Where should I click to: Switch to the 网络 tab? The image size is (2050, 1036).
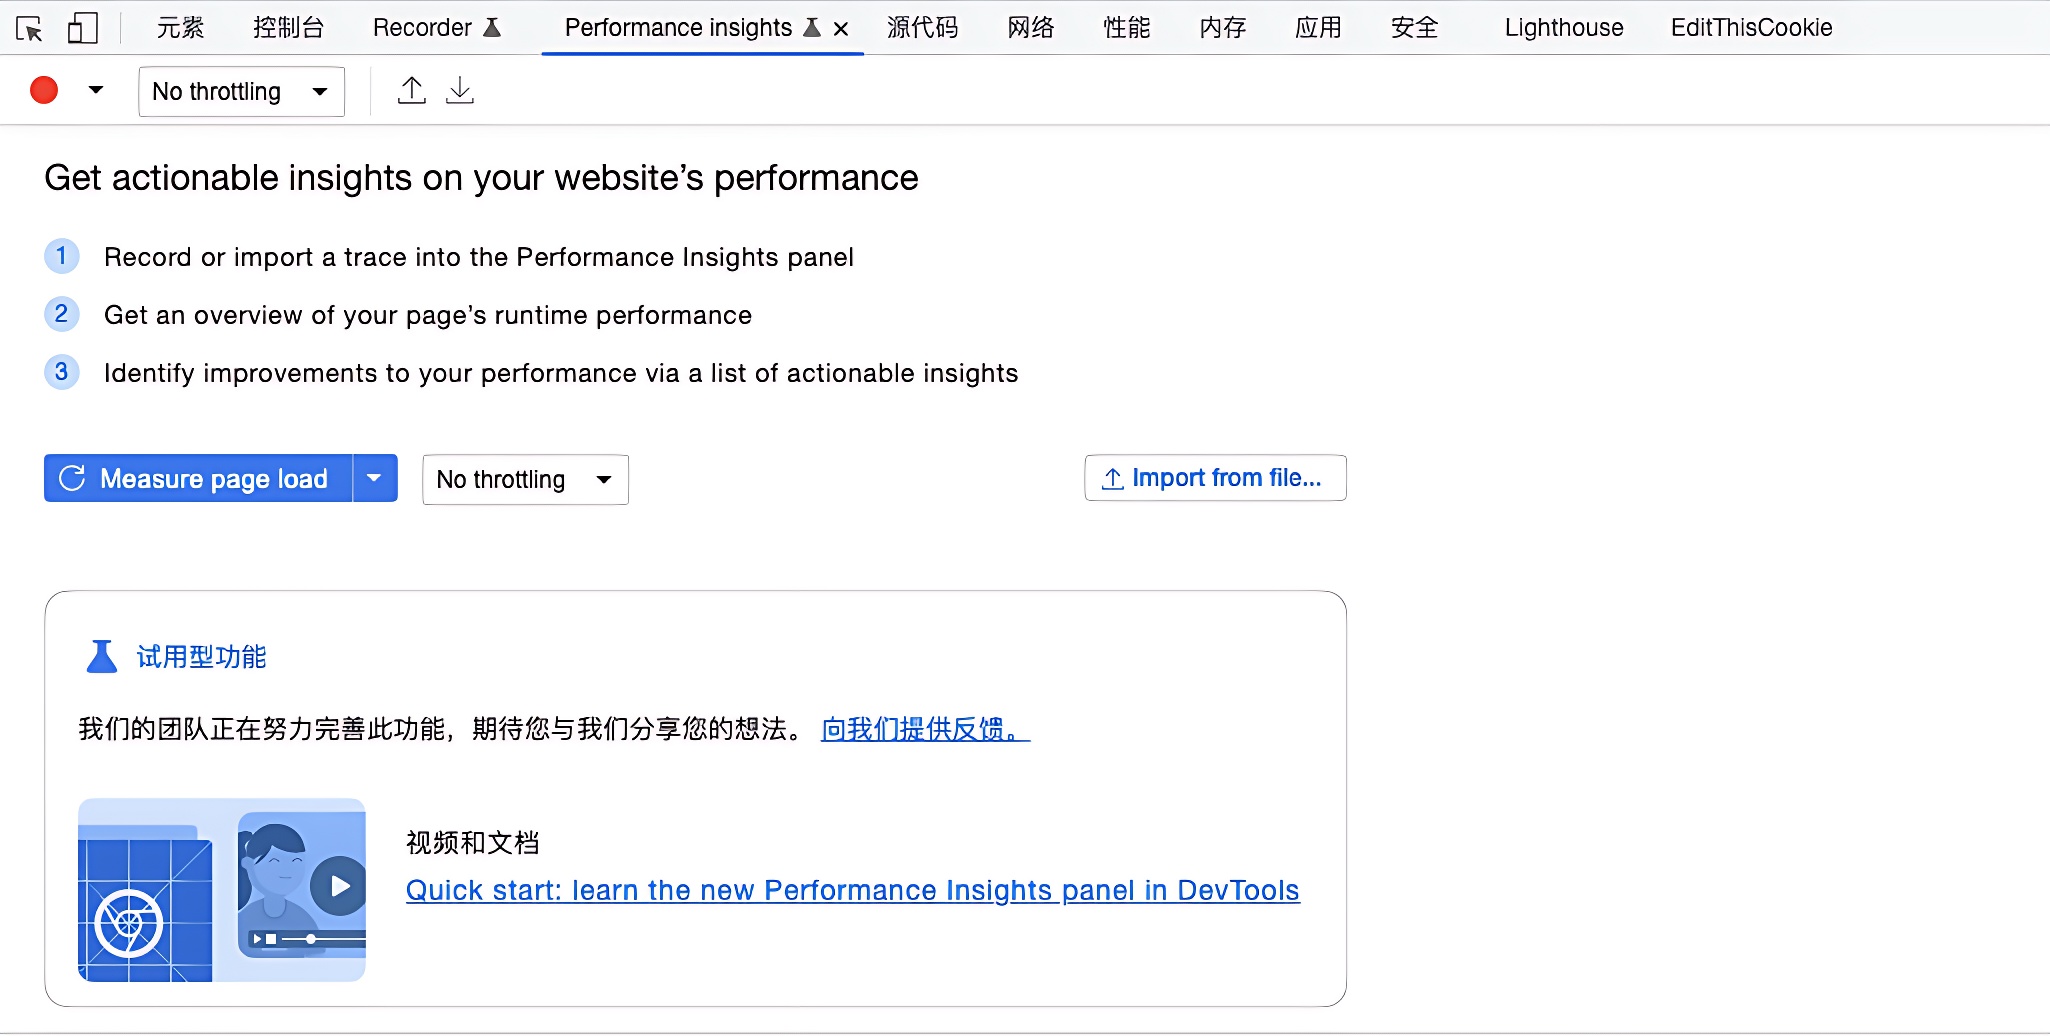[x=1030, y=28]
